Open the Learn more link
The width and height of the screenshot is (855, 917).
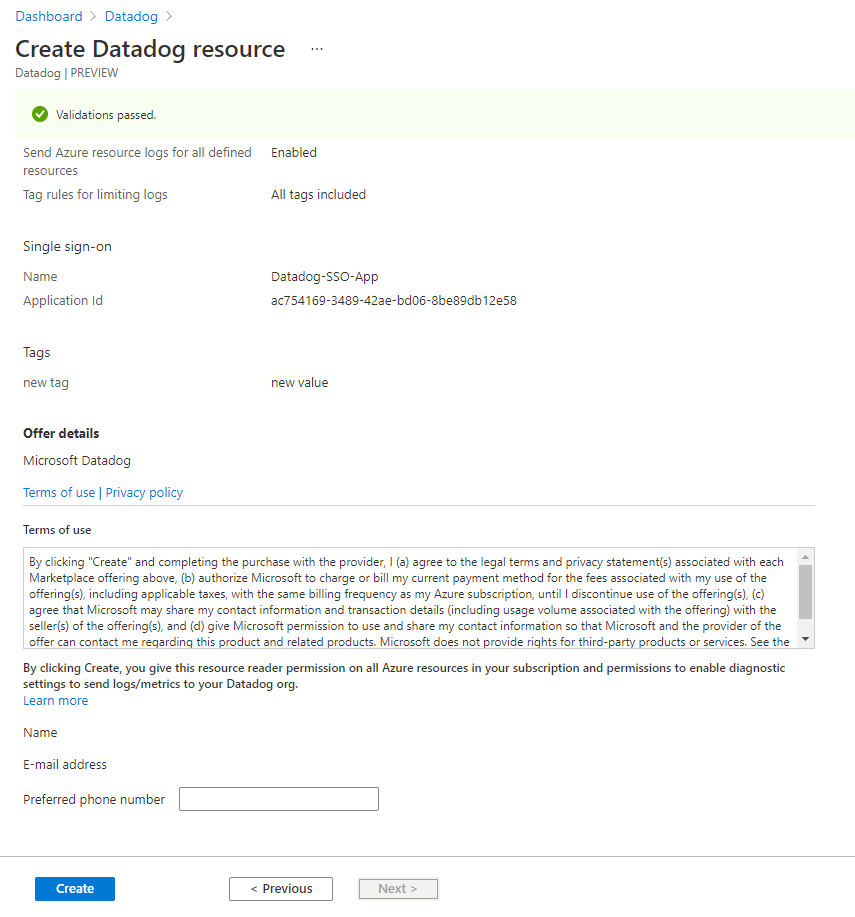point(55,701)
